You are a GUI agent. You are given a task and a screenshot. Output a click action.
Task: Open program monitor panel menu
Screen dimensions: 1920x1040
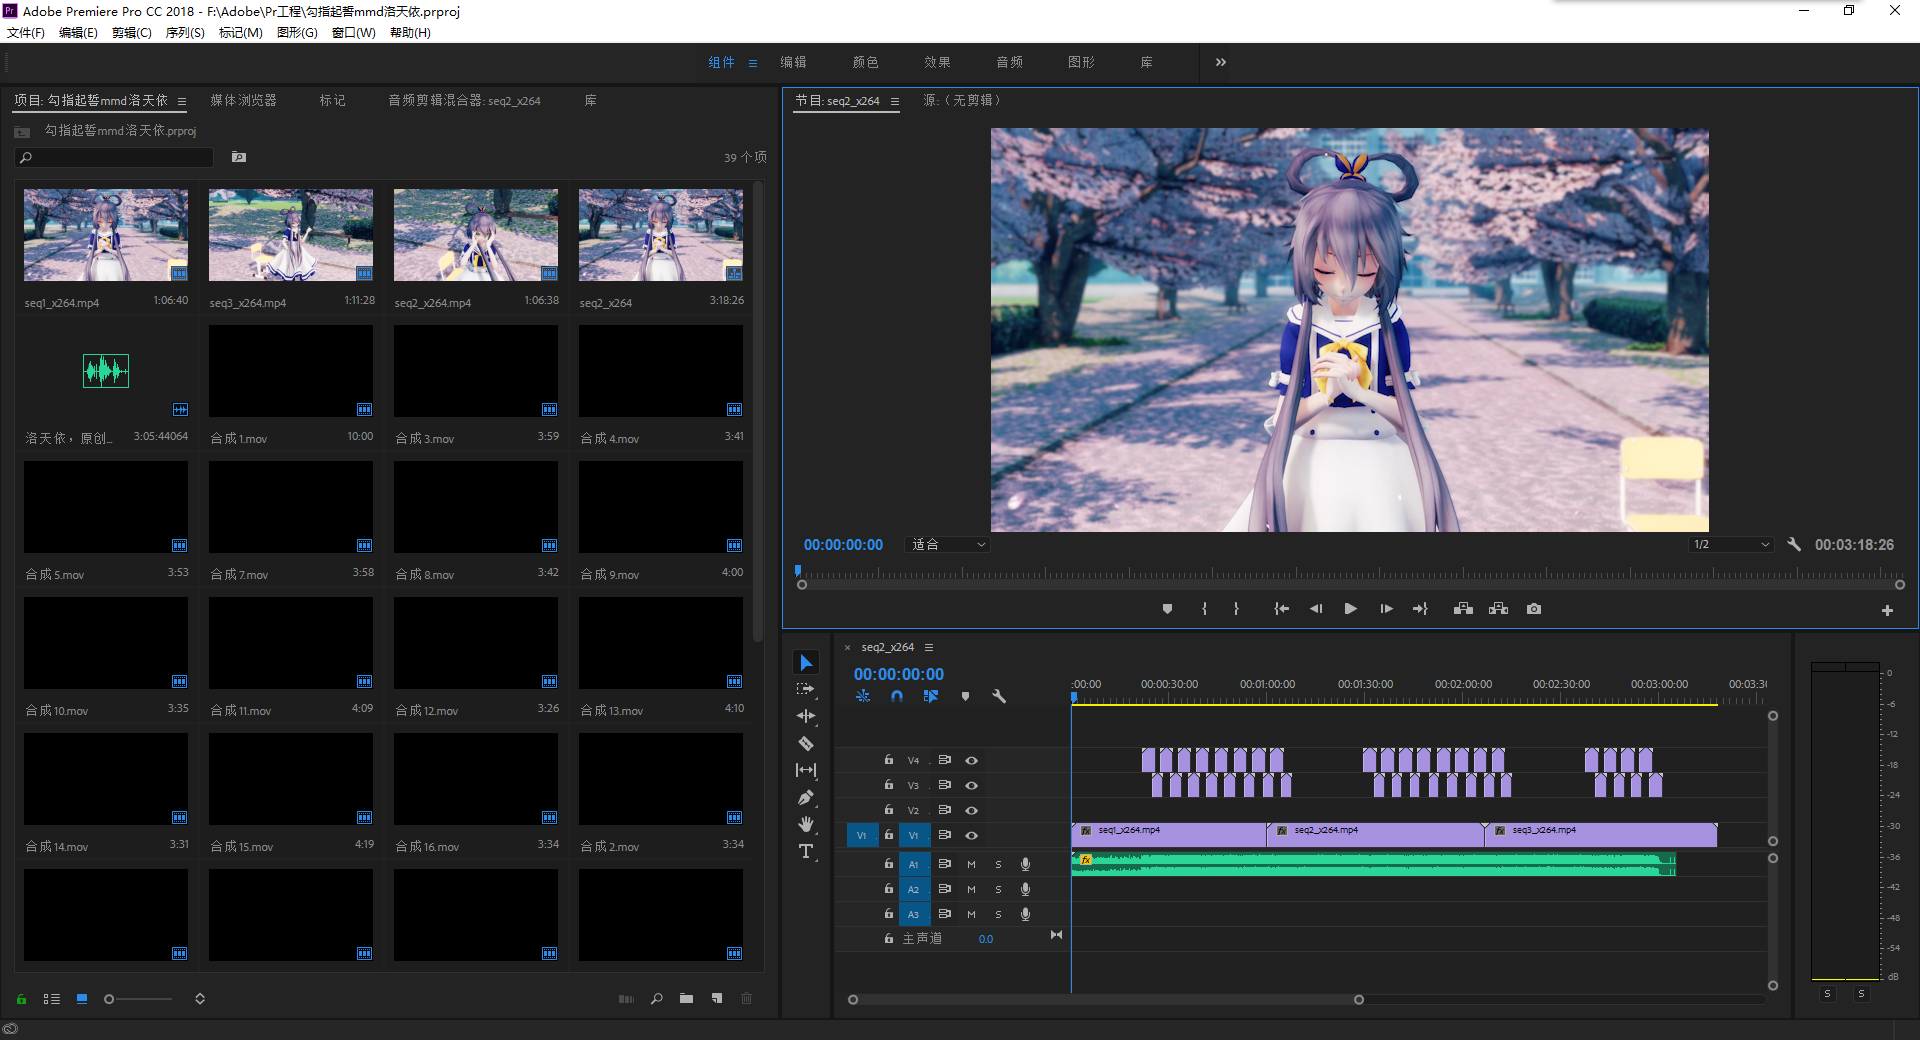click(x=895, y=101)
